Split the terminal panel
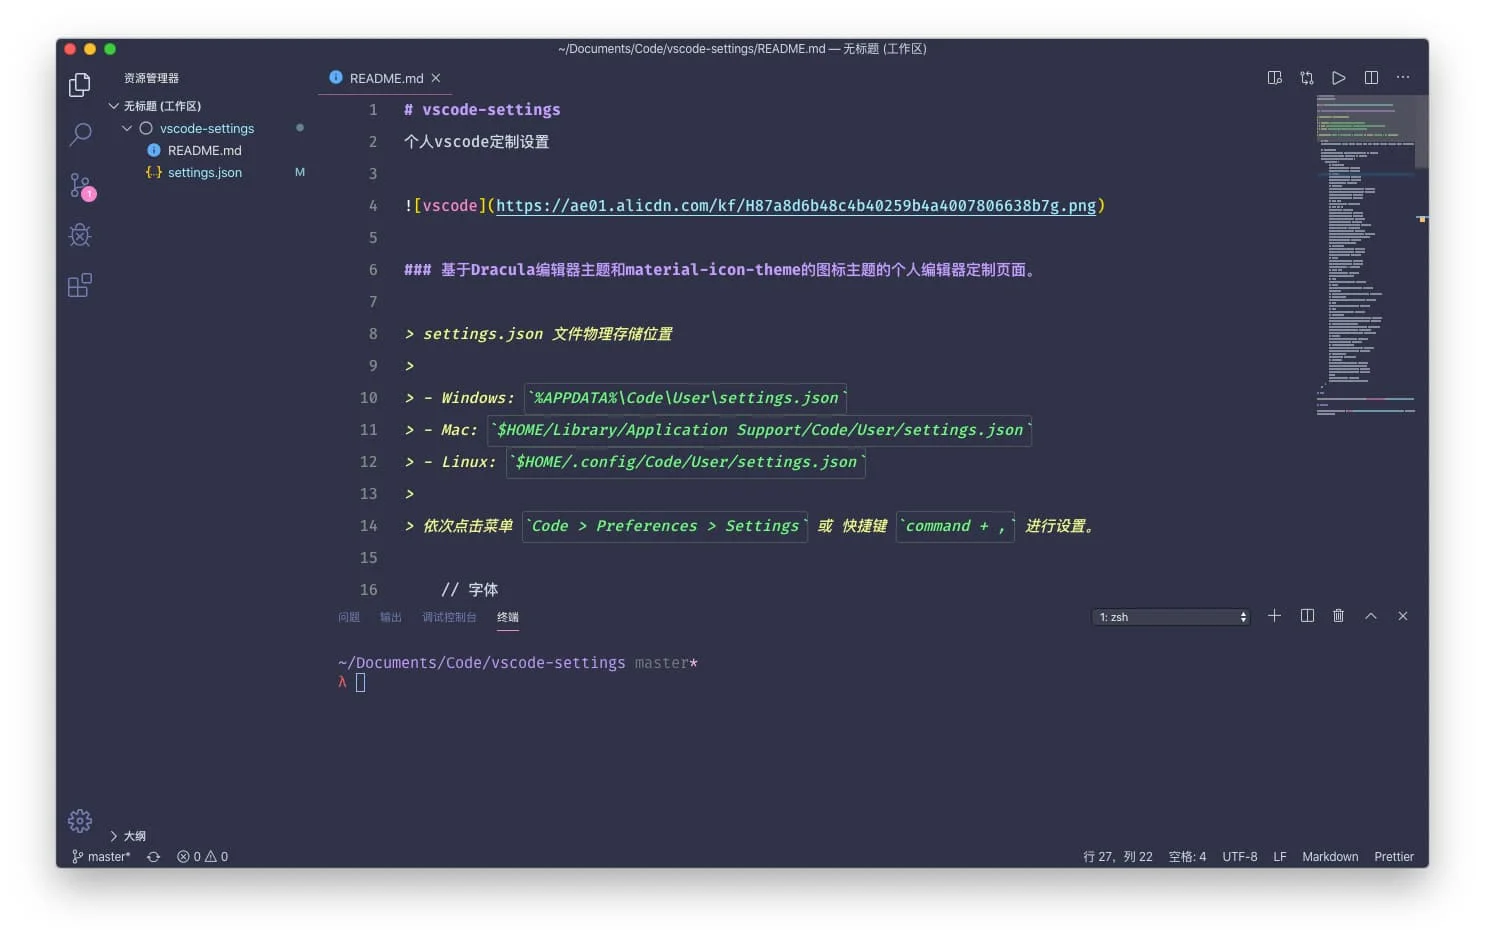This screenshot has height=942, width=1485. click(x=1307, y=616)
